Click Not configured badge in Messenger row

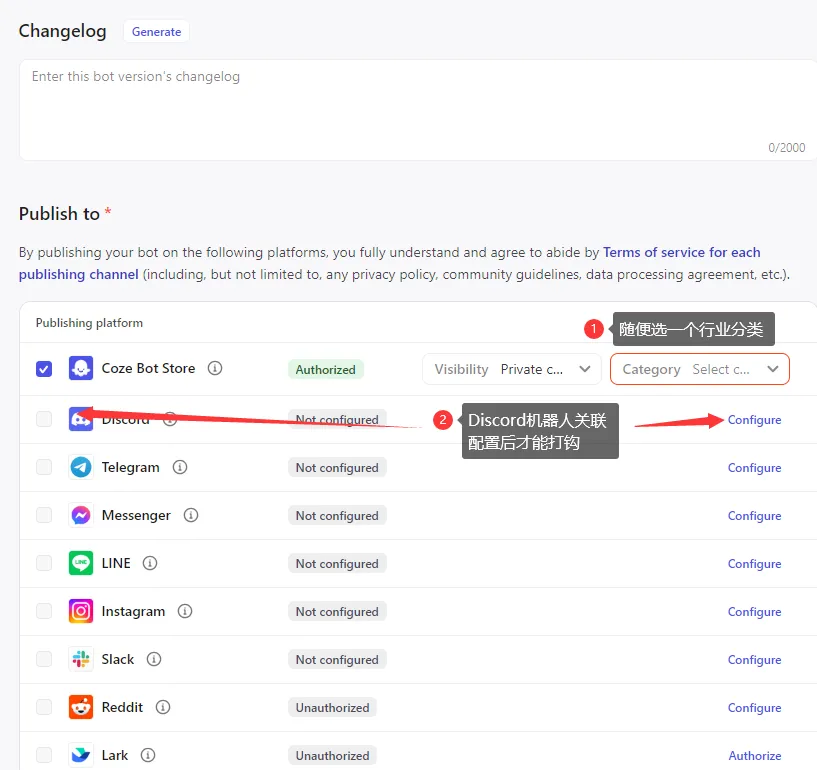point(337,516)
